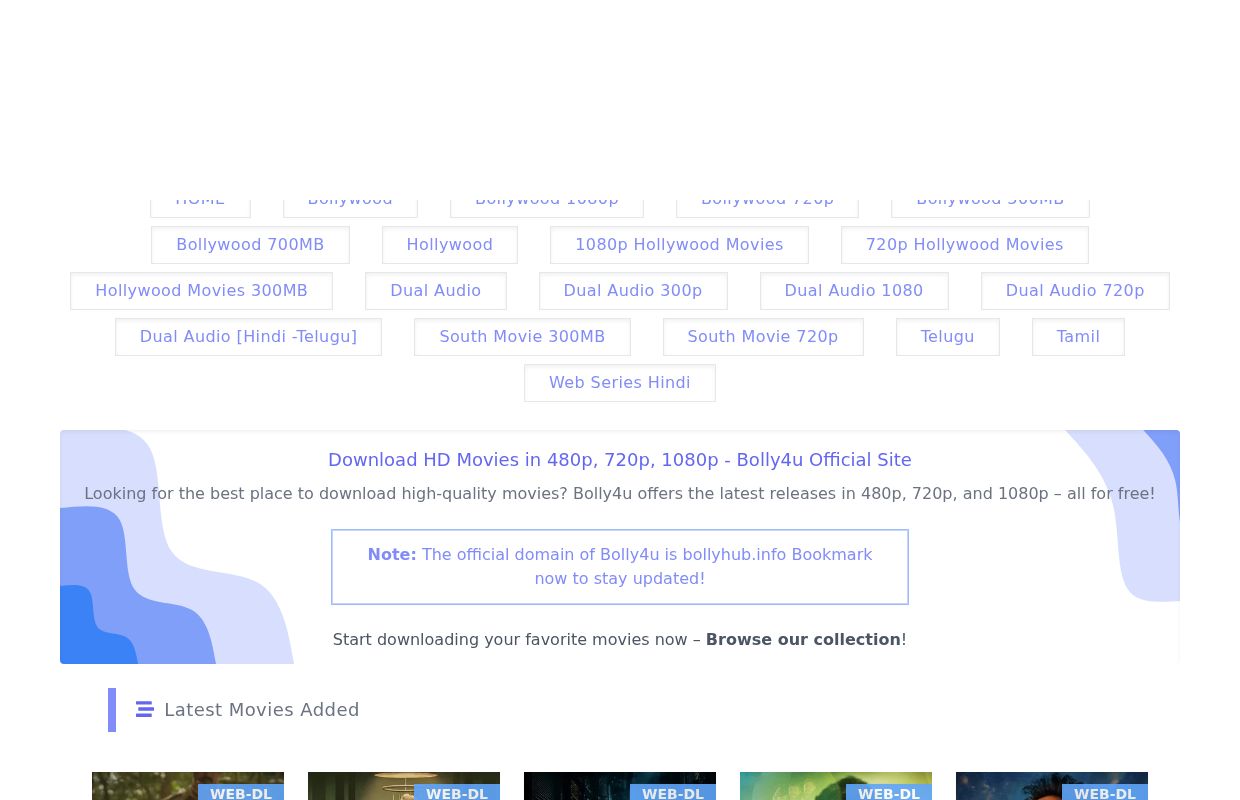Image resolution: width=1240 pixels, height=800 pixels.
Task: Go to South Movie 300MB
Action: [522, 337]
